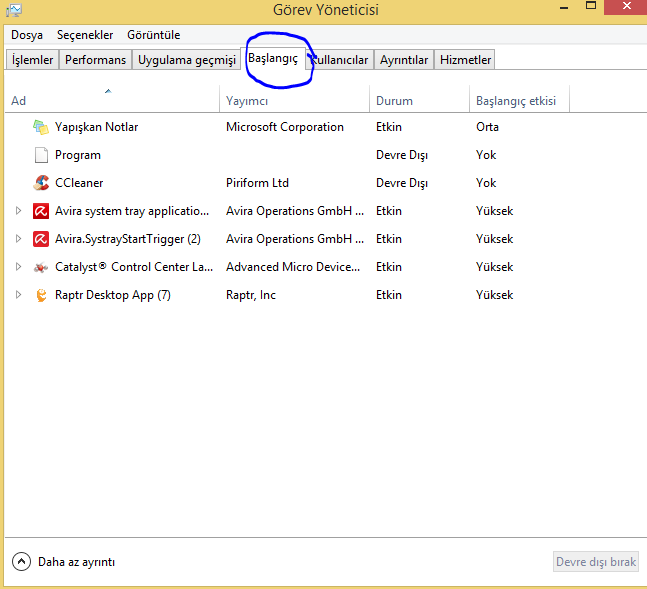Image resolution: width=647 pixels, height=589 pixels.
Task: Open the Seçenekler menu
Action: pyautogui.click(x=85, y=35)
